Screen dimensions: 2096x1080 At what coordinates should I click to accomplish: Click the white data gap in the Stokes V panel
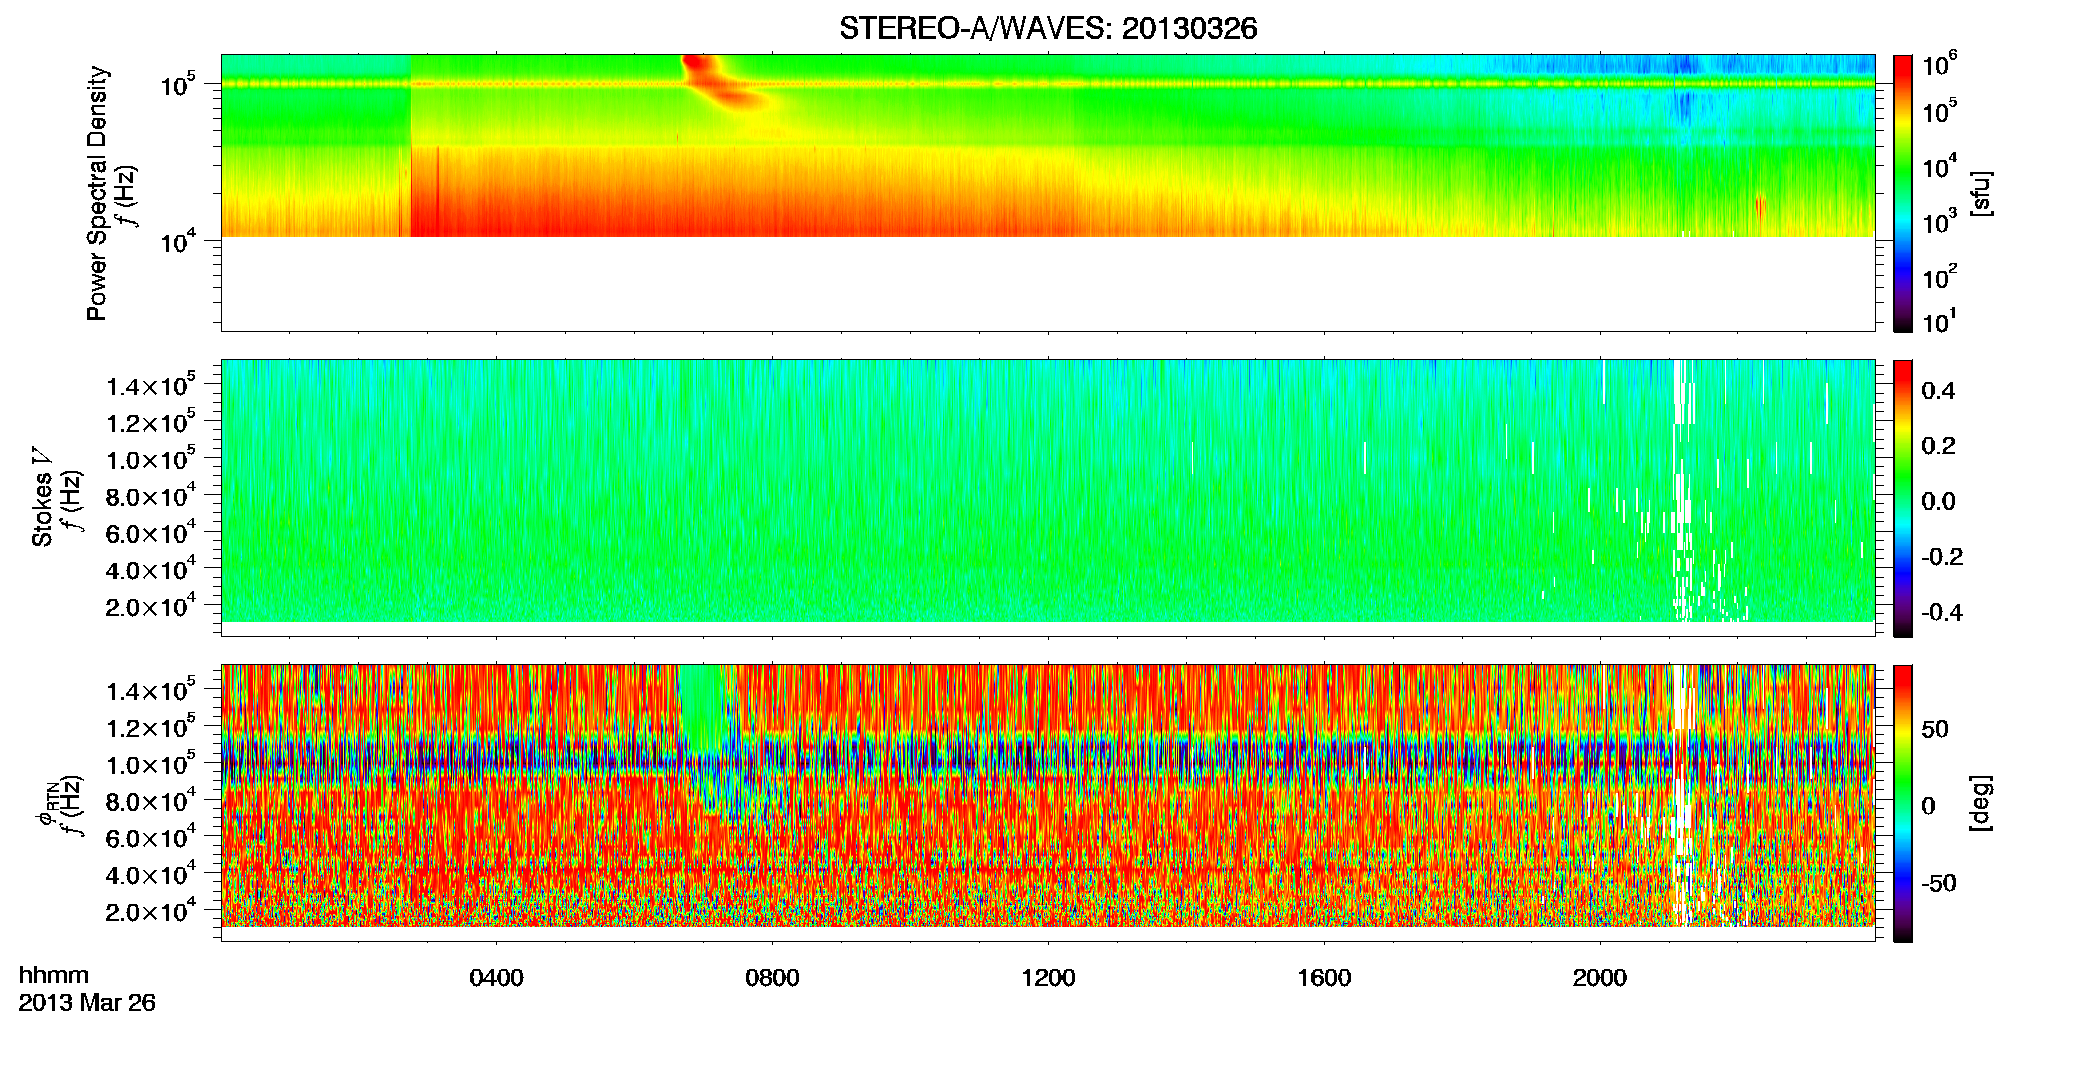coord(1683,490)
